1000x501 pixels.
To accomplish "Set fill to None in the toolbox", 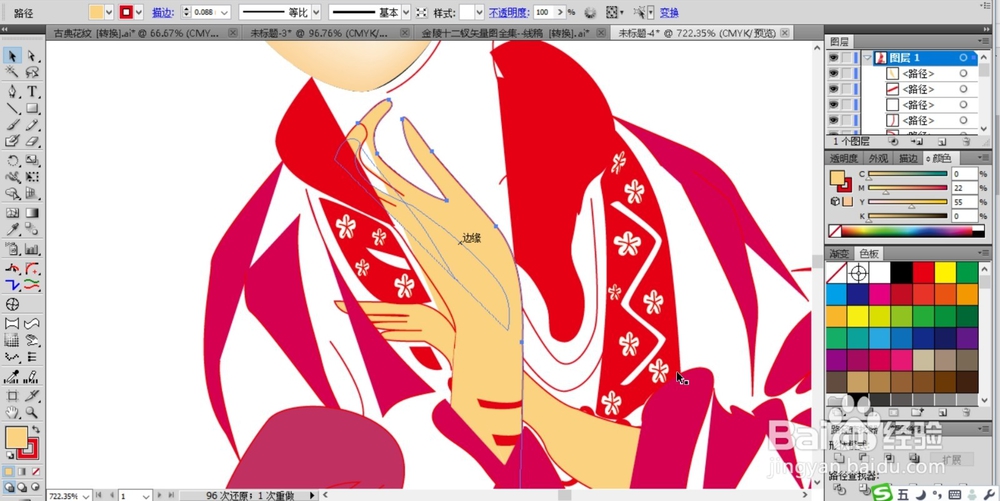I will pyautogui.click(x=36, y=472).
